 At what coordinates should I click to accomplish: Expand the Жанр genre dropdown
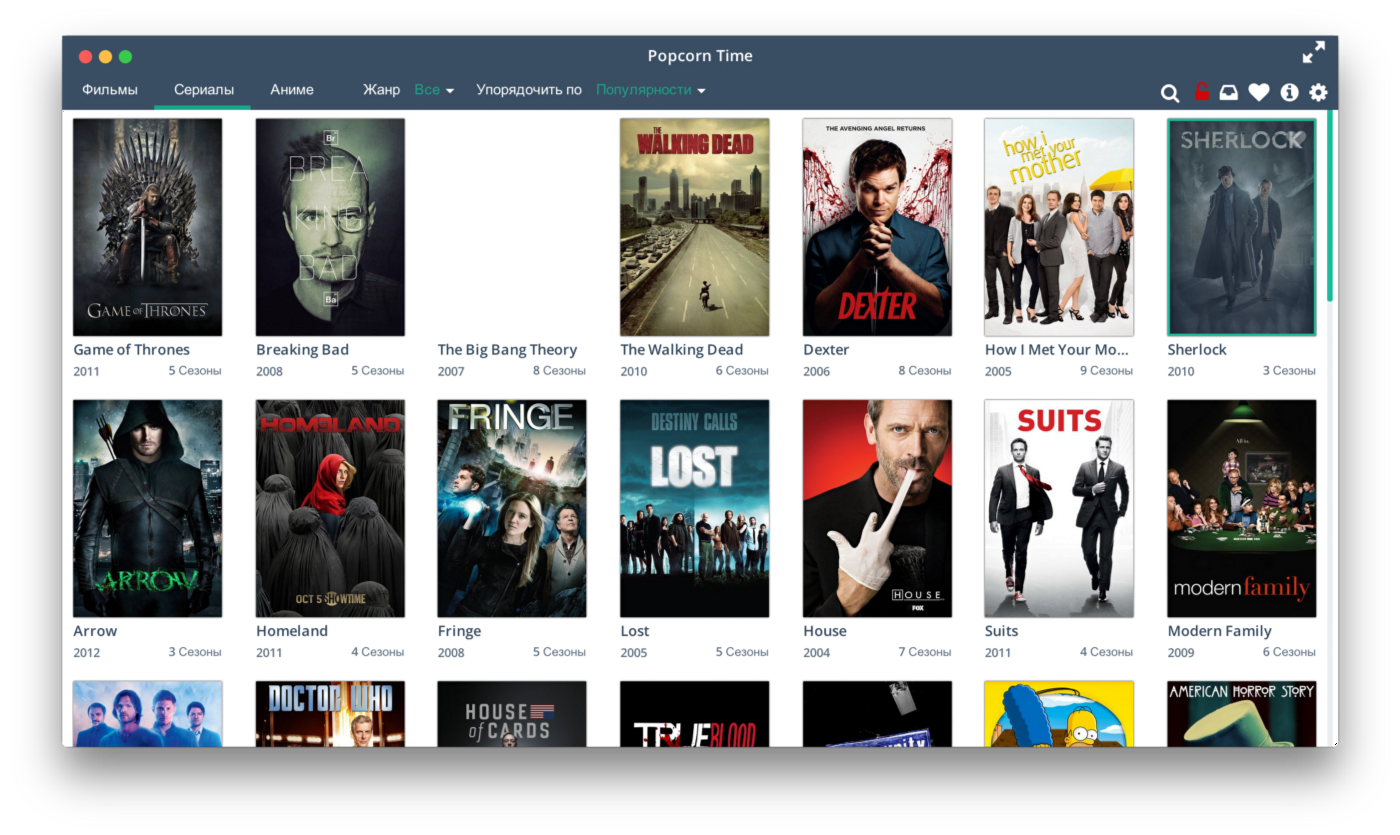pos(434,90)
